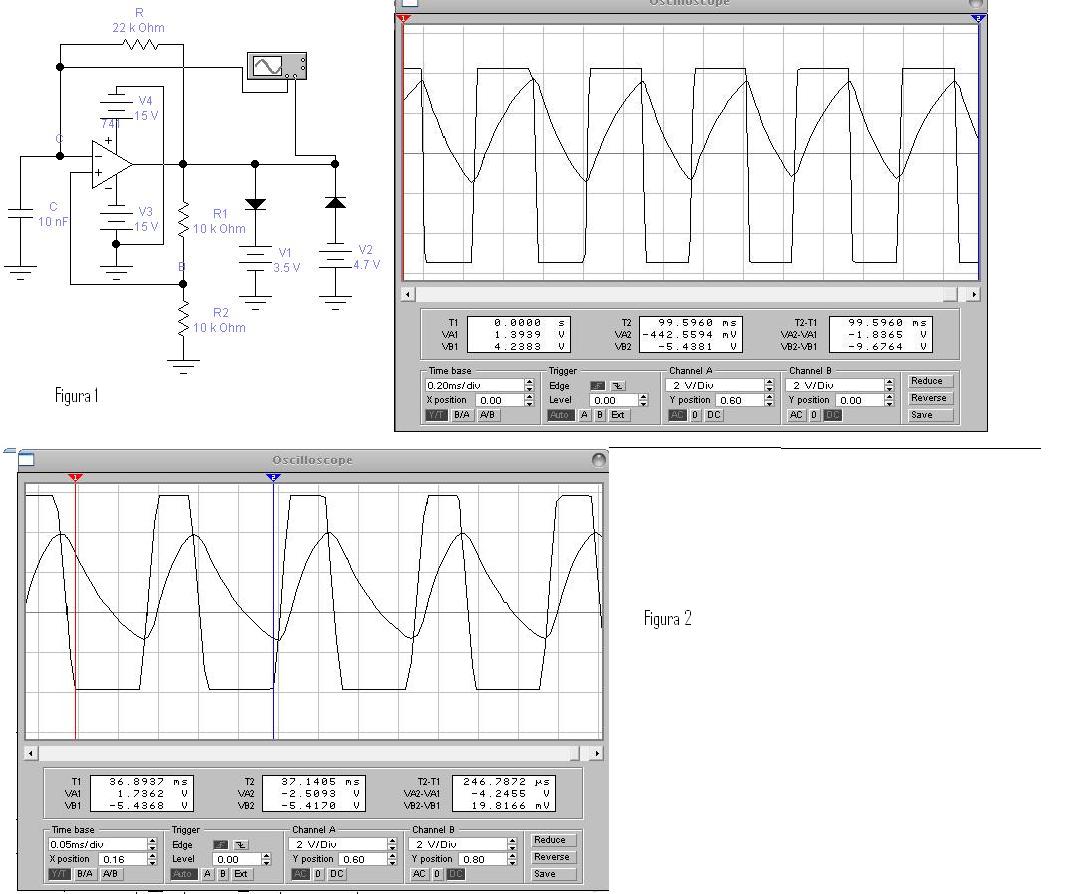Select falling edge trigger on 0.20ms/div oscilloscope
The width and height of the screenshot is (1087, 894).
pyautogui.click(x=617, y=385)
